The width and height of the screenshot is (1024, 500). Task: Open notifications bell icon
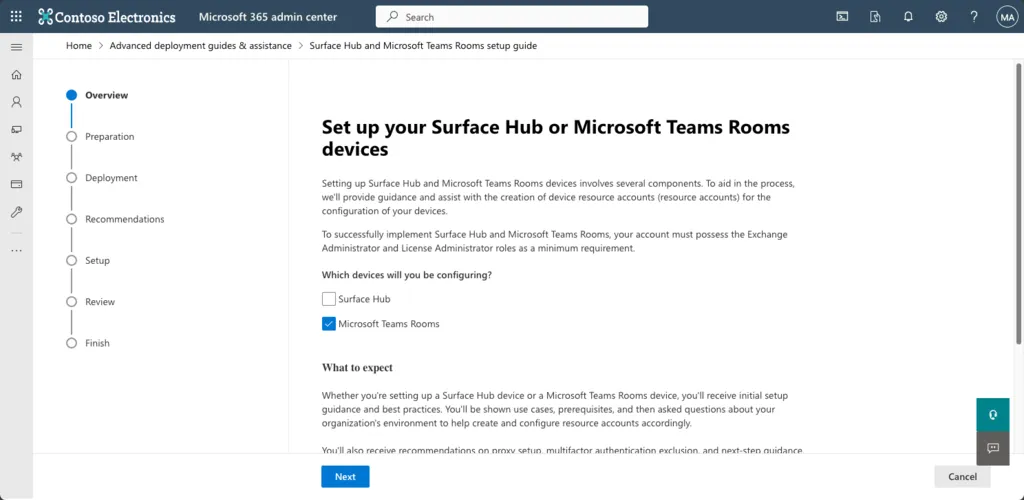908,17
